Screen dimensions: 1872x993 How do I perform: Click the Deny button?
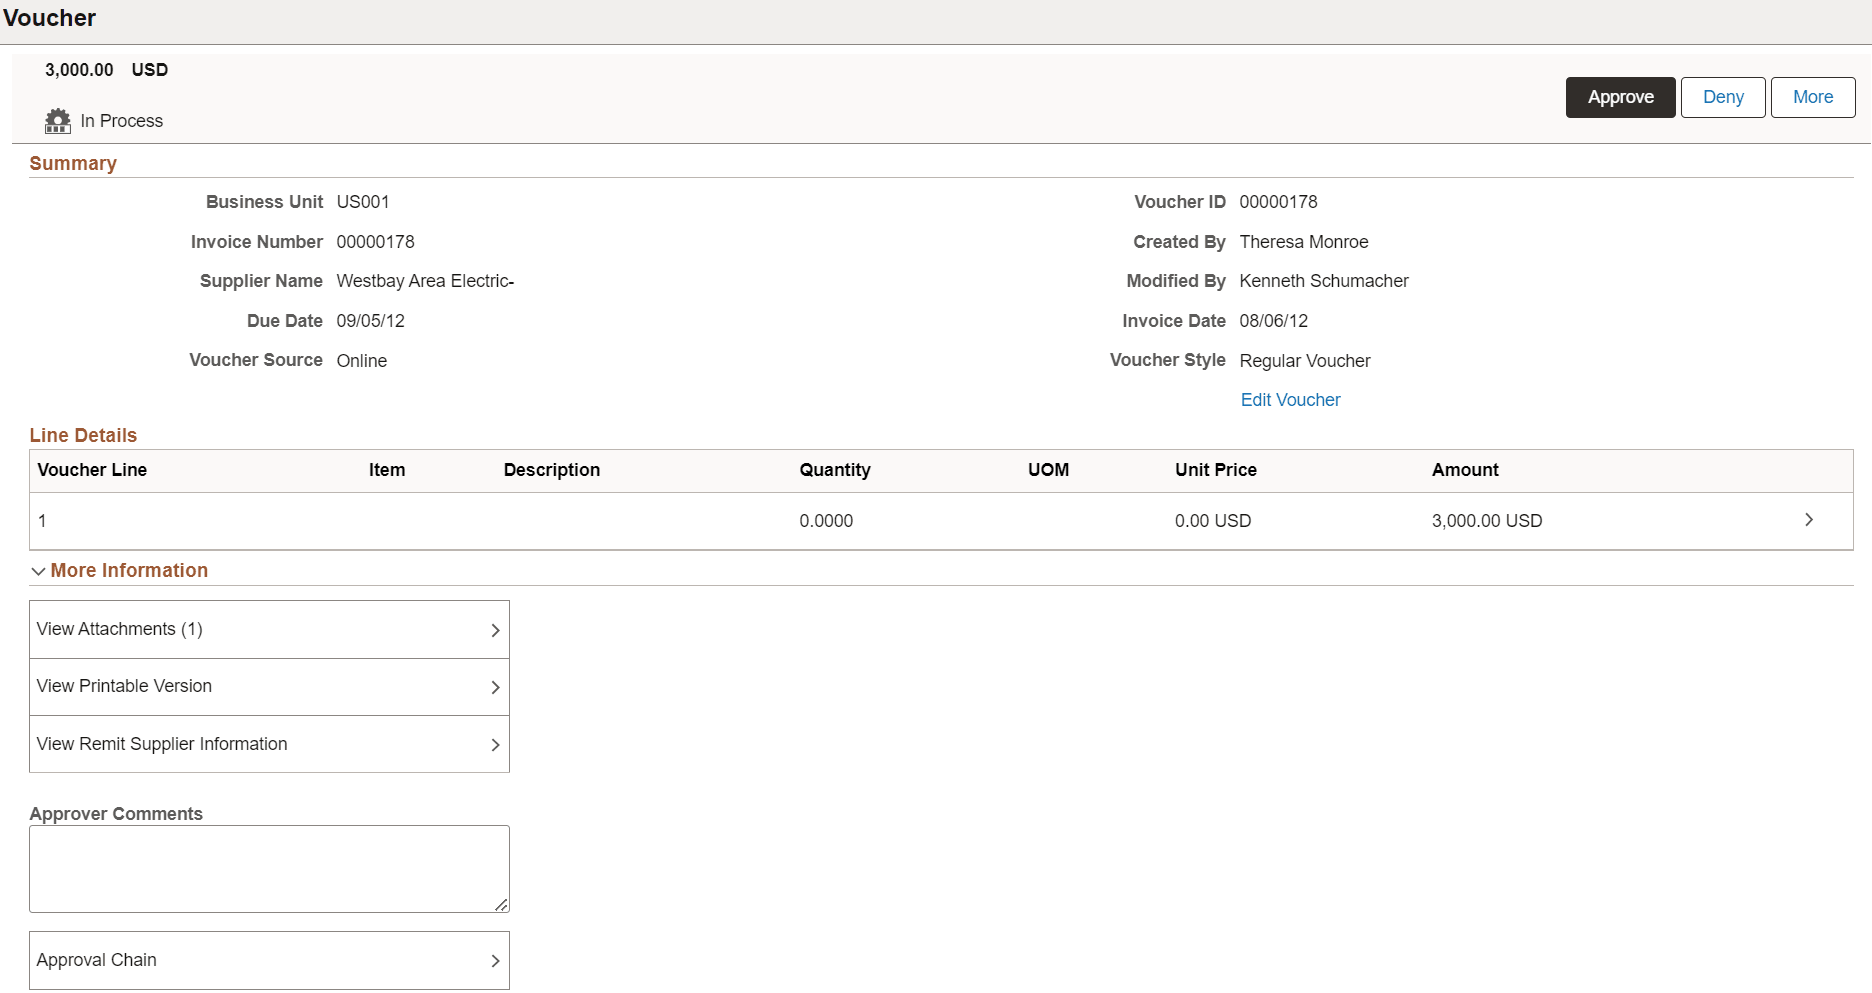[1722, 97]
